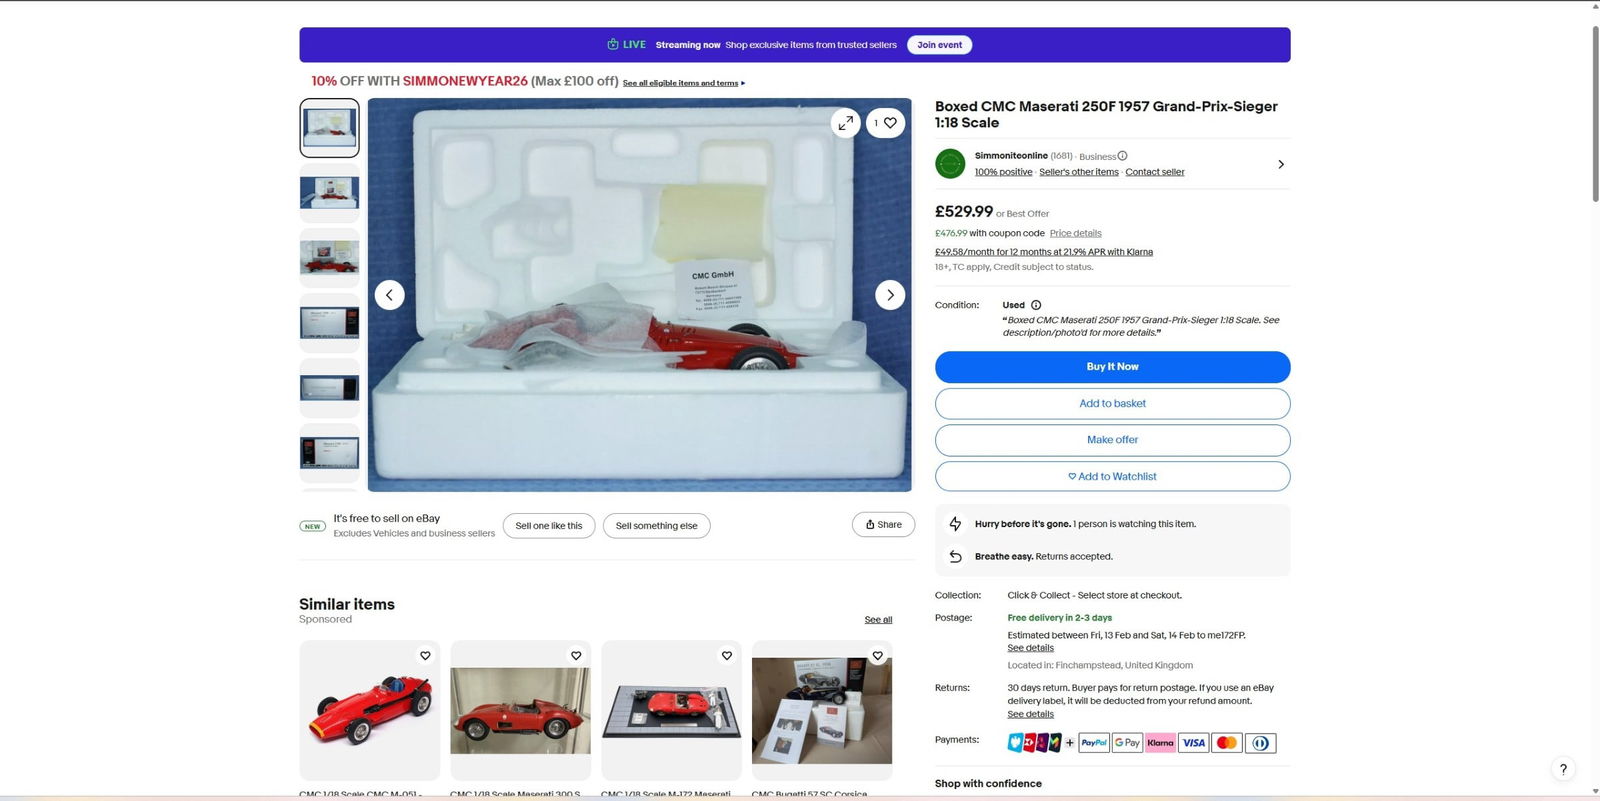Open the help question mark button

pyautogui.click(x=1563, y=769)
